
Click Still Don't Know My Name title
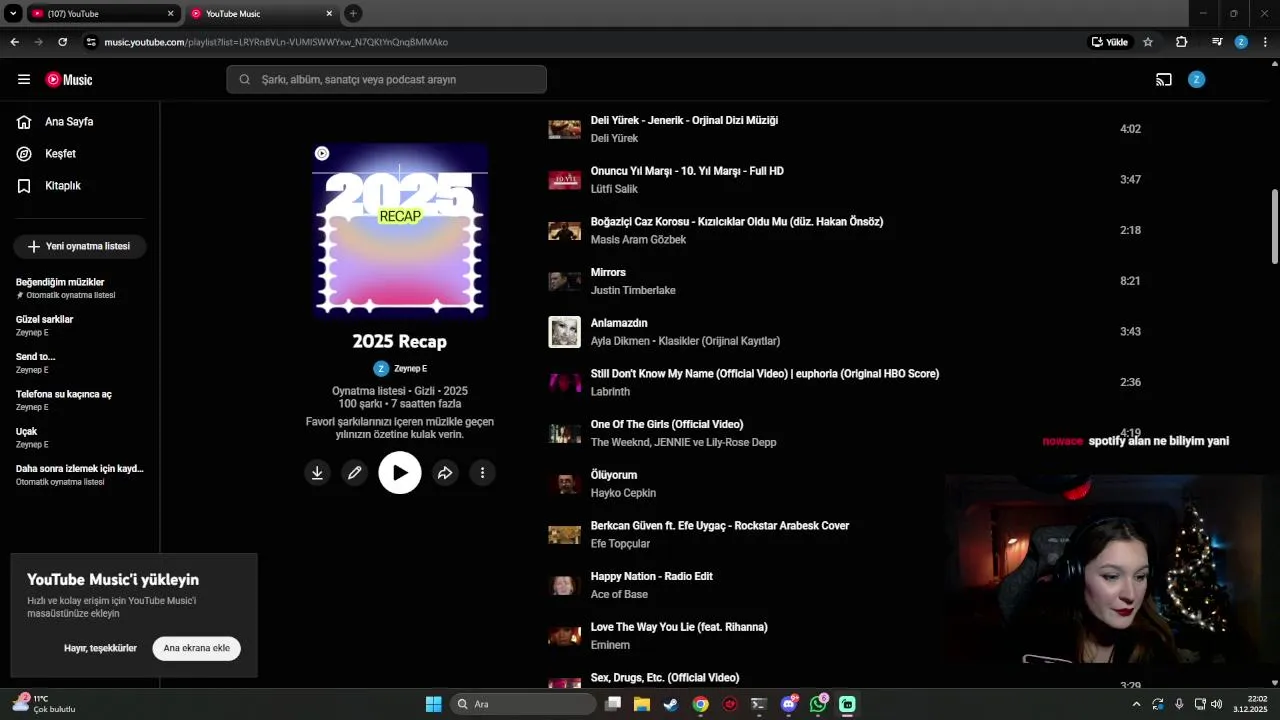pos(765,374)
